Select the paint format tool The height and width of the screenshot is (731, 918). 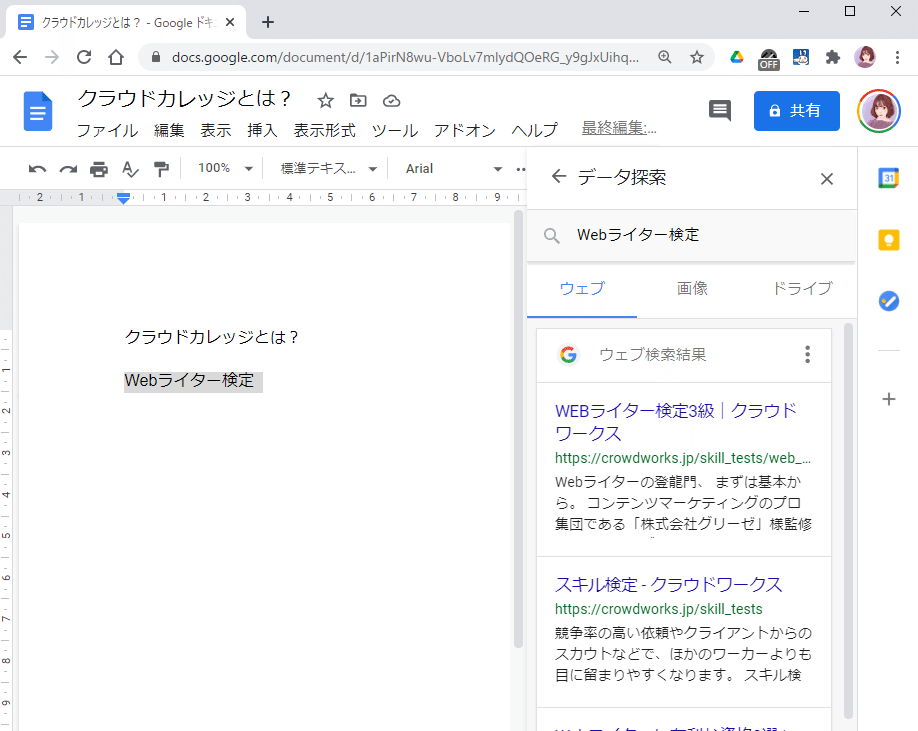(161, 168)
